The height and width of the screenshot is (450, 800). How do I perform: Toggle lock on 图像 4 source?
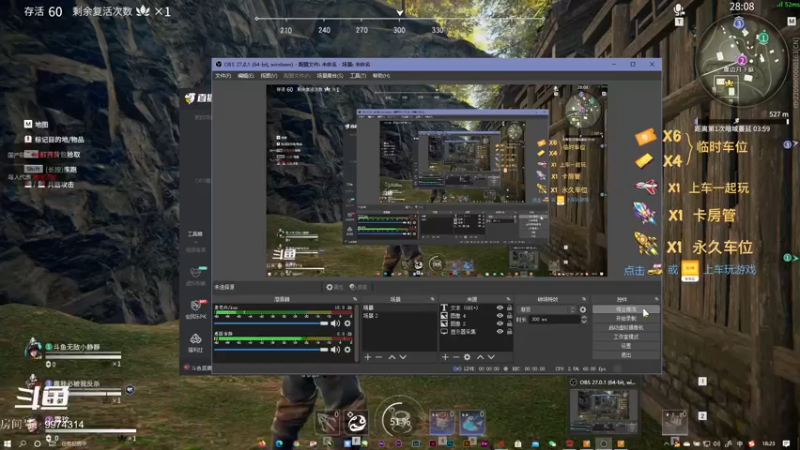509,316
